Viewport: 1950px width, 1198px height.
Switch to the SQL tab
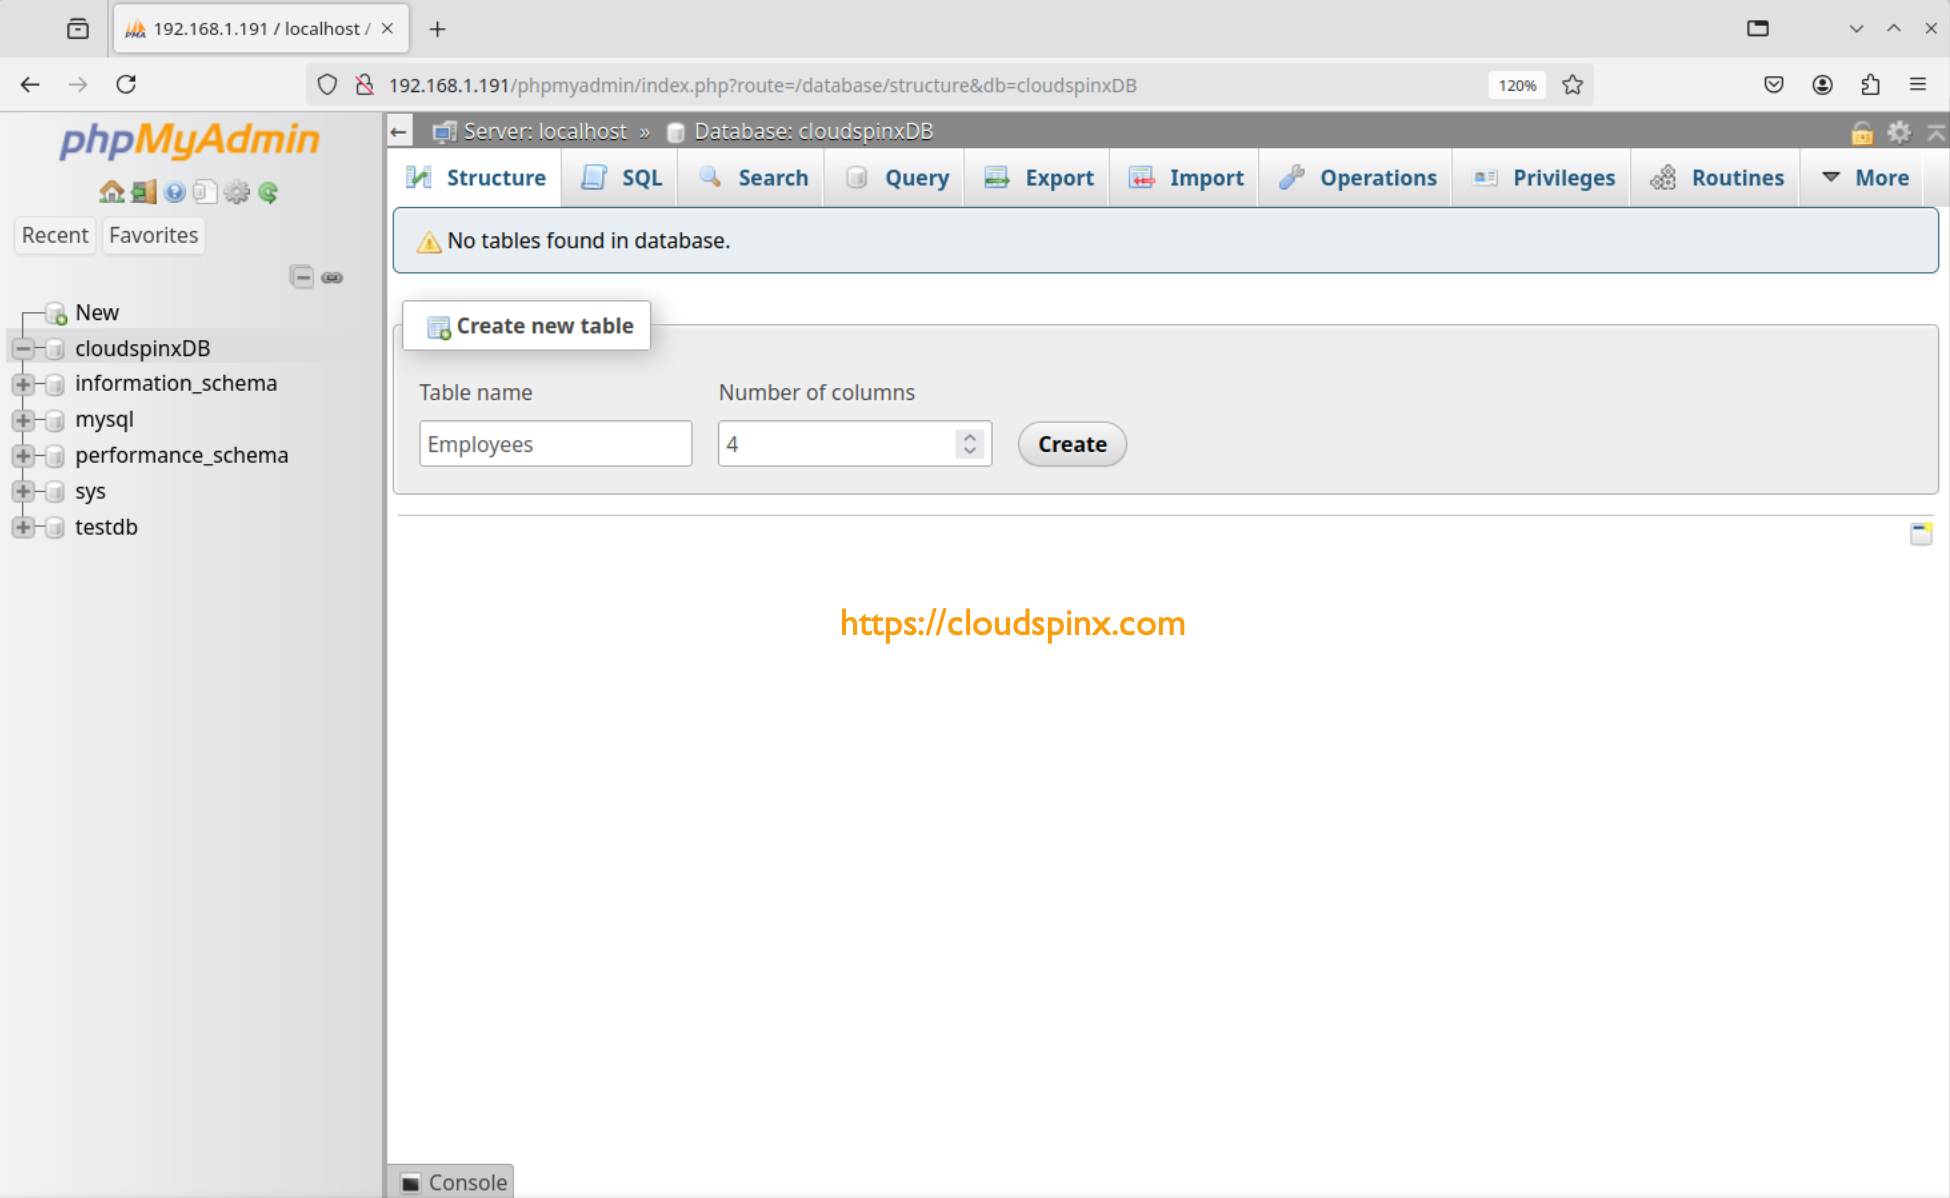[x=621, y=177]
